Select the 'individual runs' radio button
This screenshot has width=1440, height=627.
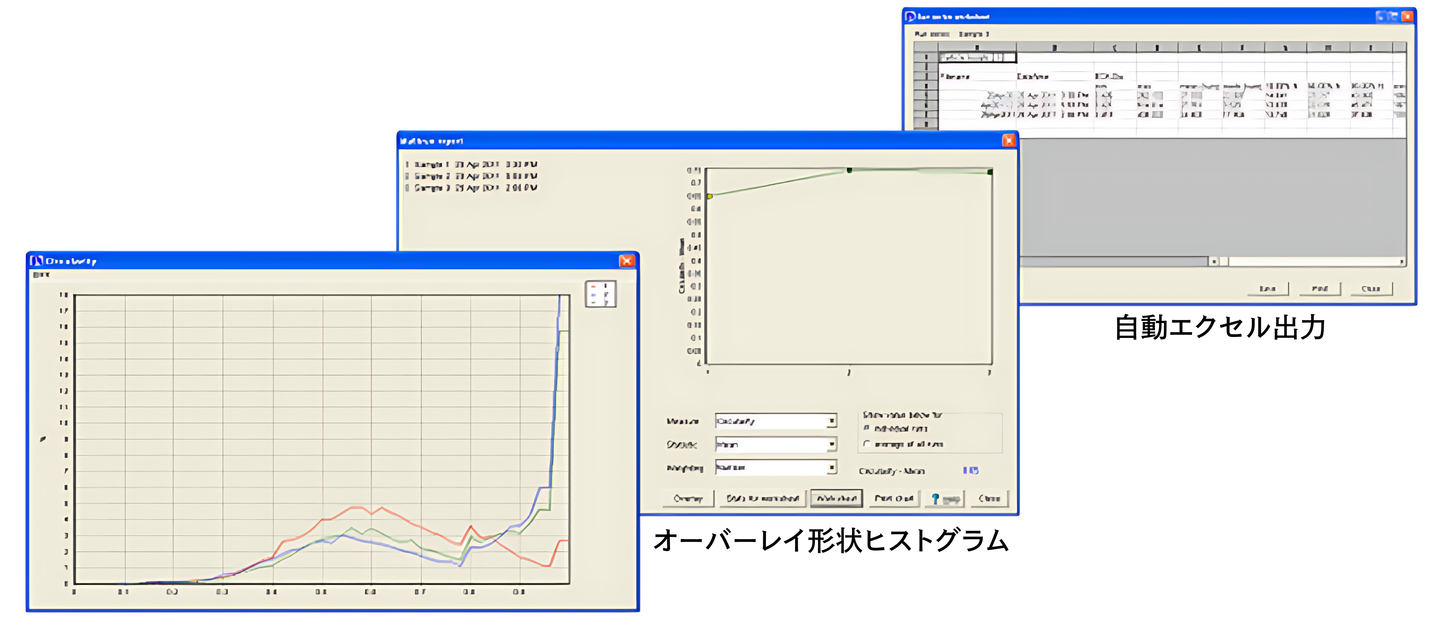click(x=866, y=427)
